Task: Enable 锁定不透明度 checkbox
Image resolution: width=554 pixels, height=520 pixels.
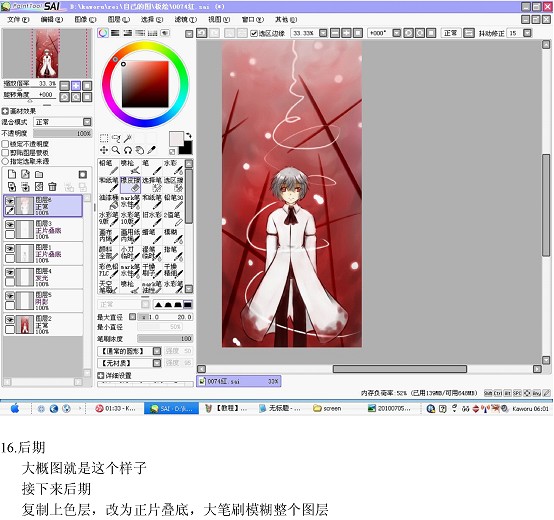Action: pos(5,144)
